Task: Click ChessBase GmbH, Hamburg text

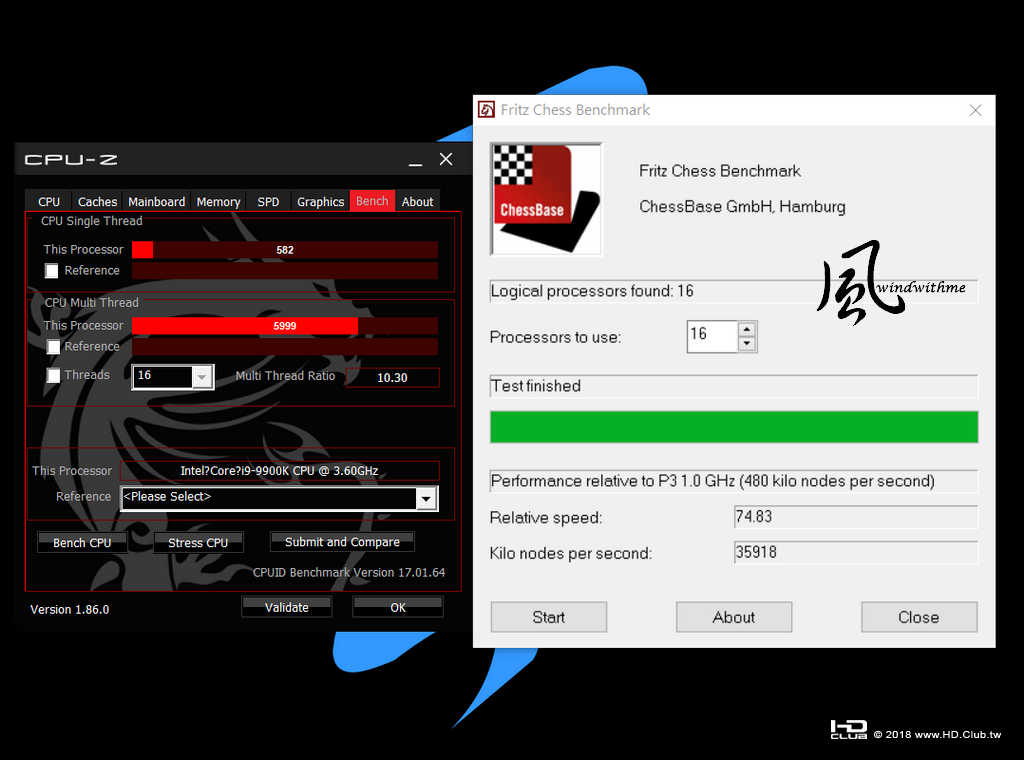Action: tap(742, 207)
